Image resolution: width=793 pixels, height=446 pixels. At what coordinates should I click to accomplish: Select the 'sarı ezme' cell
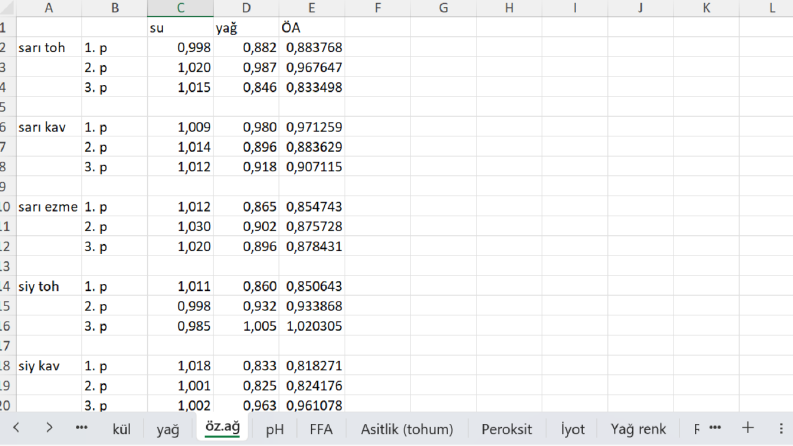coord(49,207)
